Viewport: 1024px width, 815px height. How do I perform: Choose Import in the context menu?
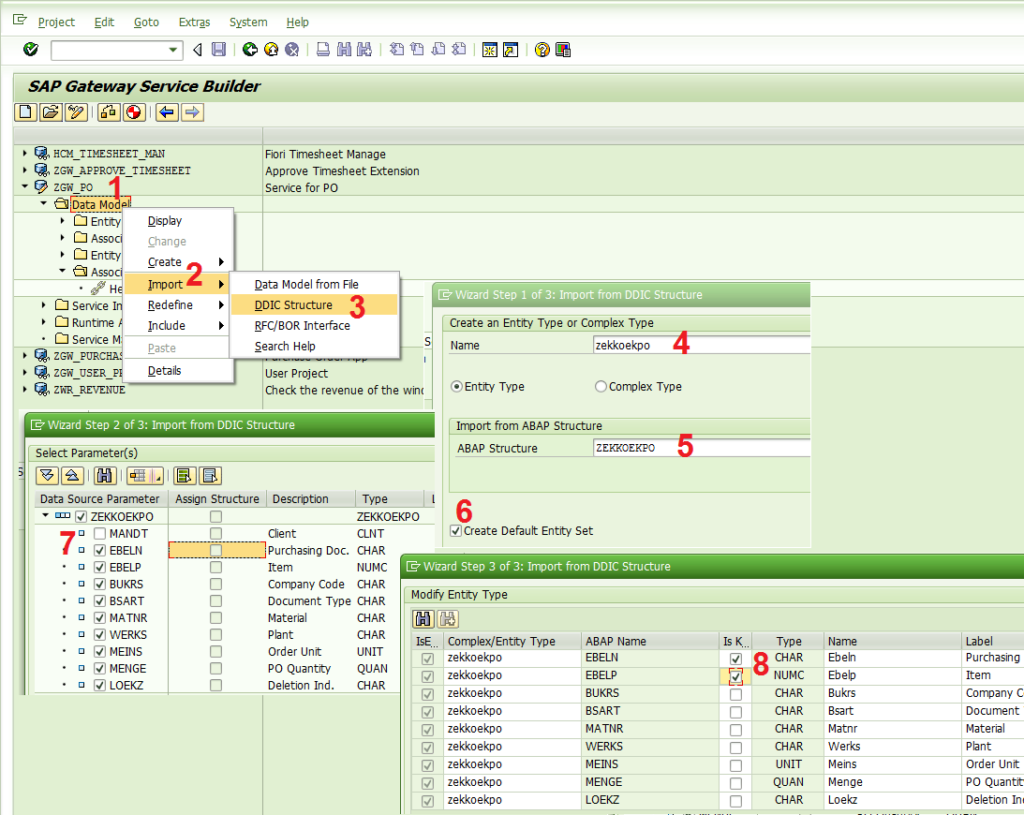(176, 284)
